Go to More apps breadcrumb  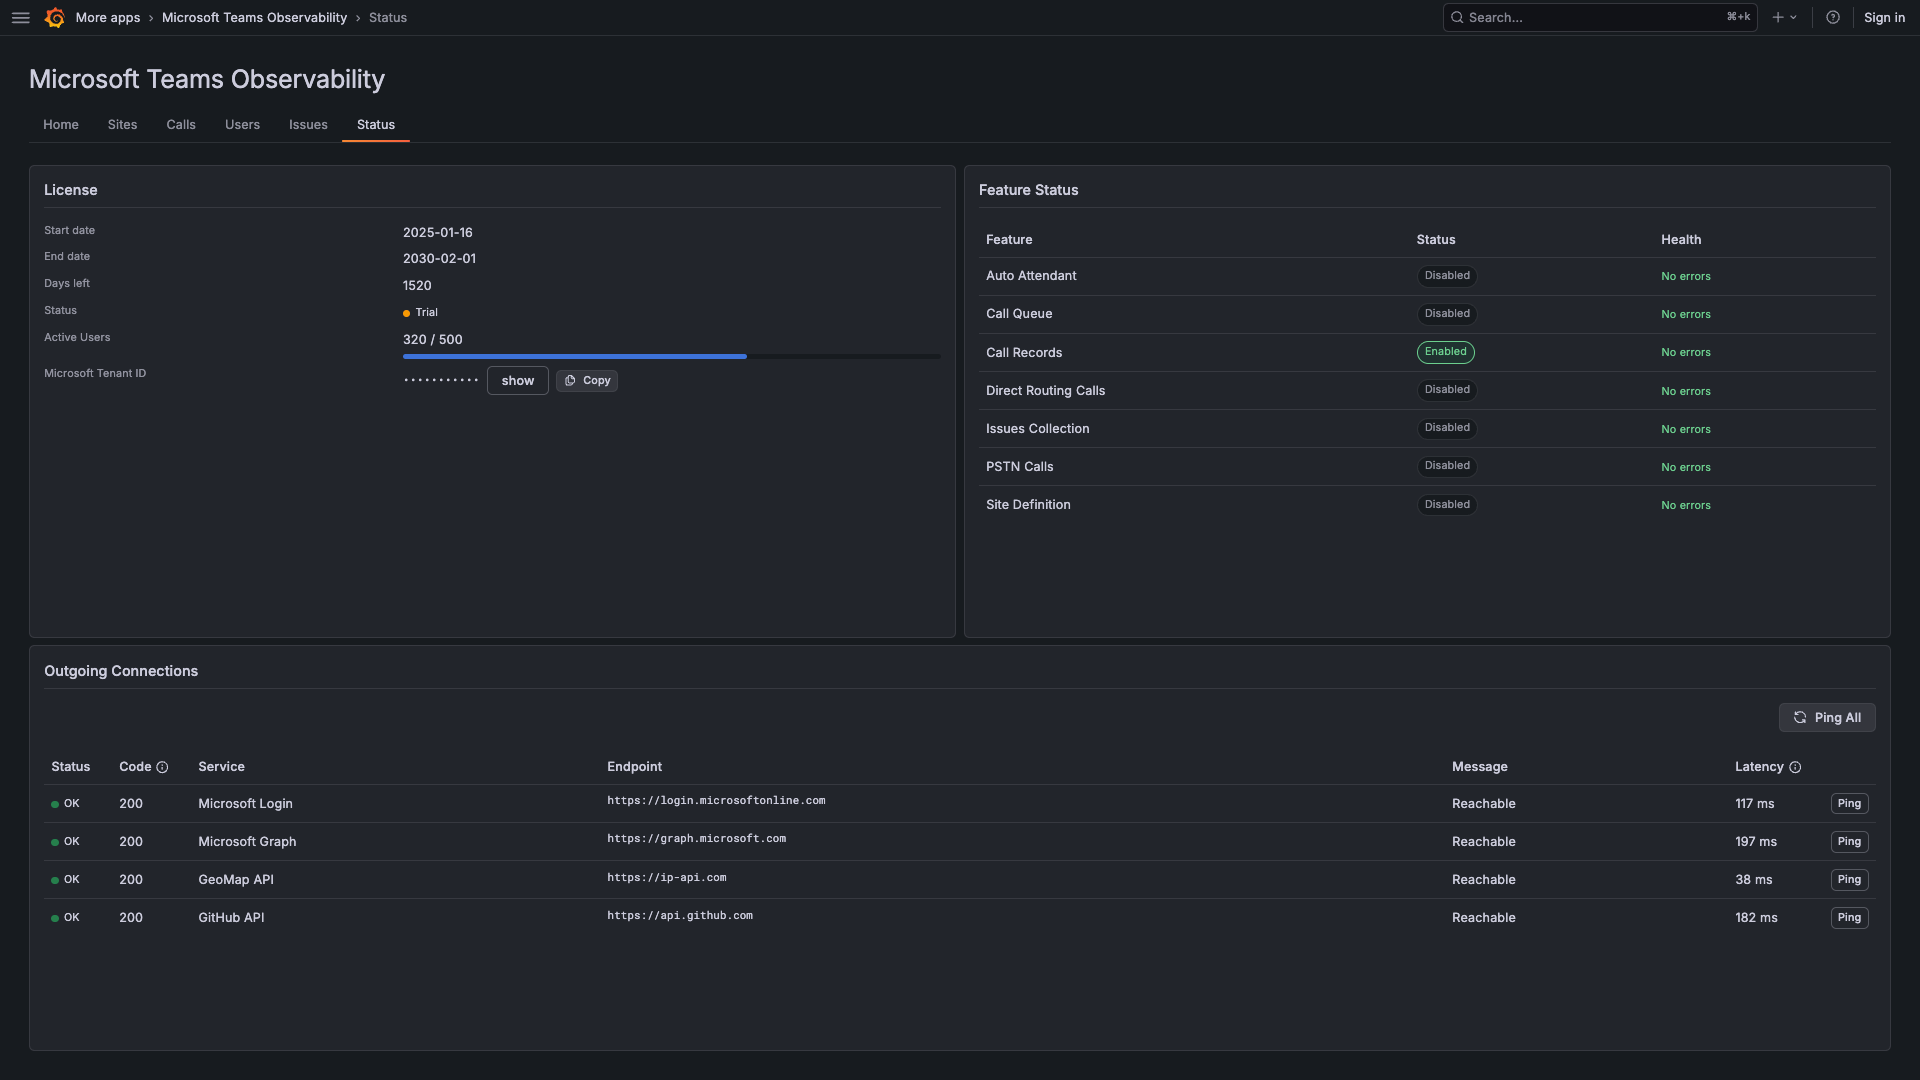[108, 17]
